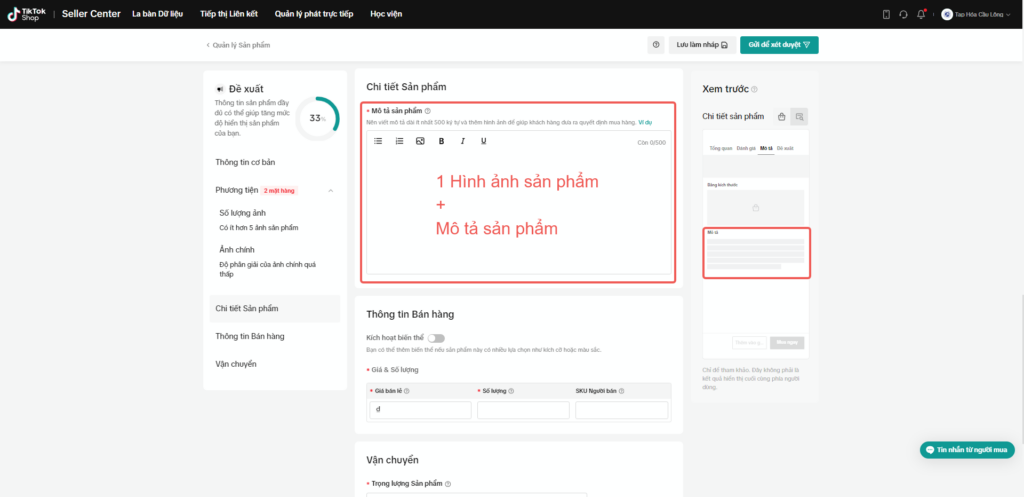Click Gửi để xét duyệt button
The height and width of the screenshot is (497, 1024).
[x=779, y=45]
